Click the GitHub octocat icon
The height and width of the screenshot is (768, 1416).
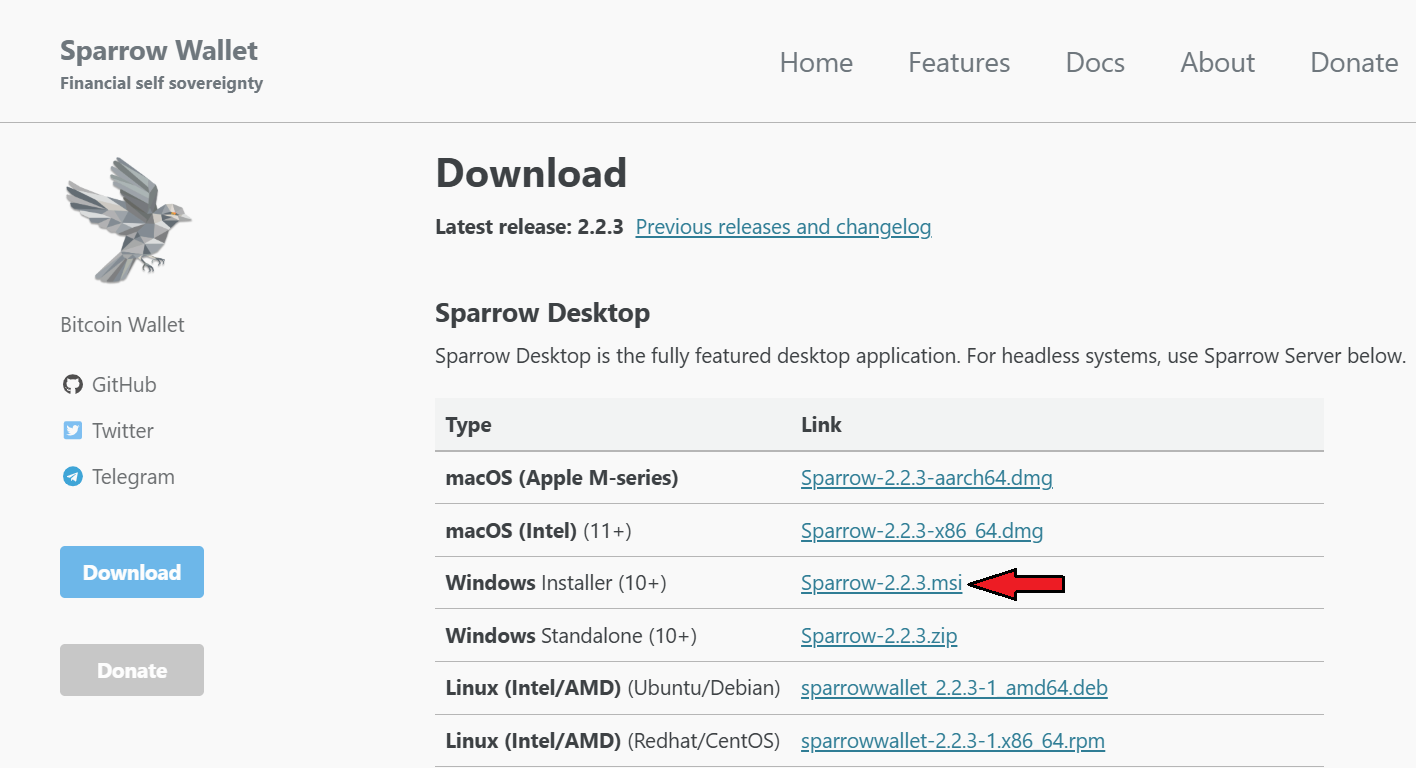point(72,385)
